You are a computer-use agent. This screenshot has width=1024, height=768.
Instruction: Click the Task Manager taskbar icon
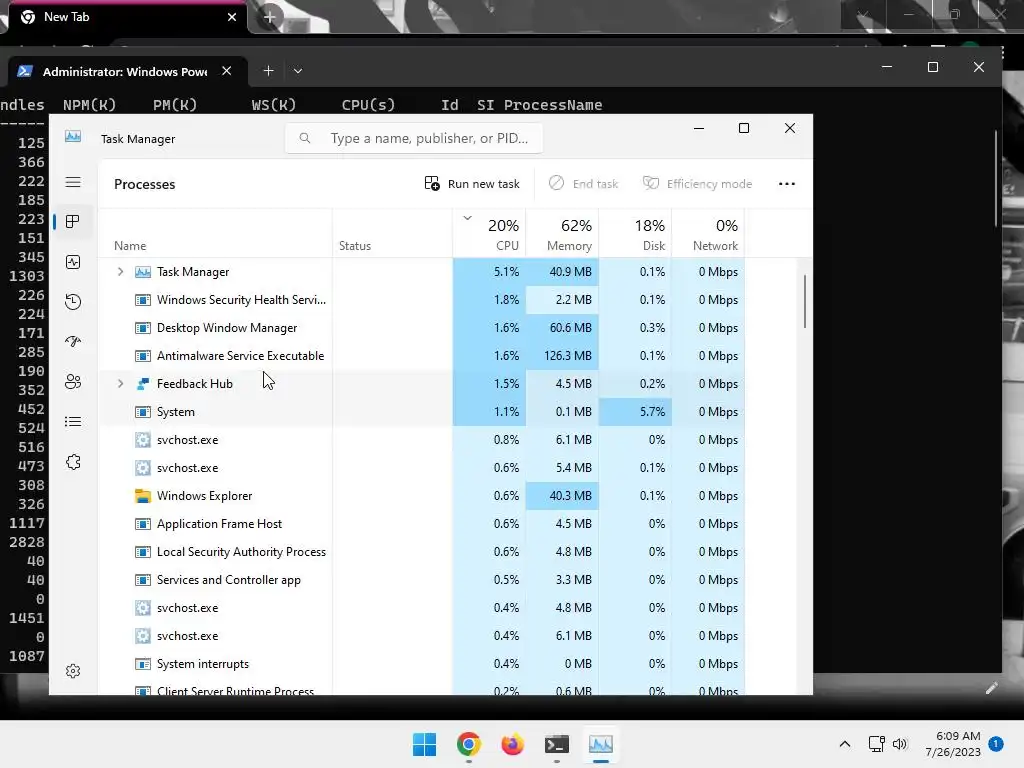coord(601,744)
